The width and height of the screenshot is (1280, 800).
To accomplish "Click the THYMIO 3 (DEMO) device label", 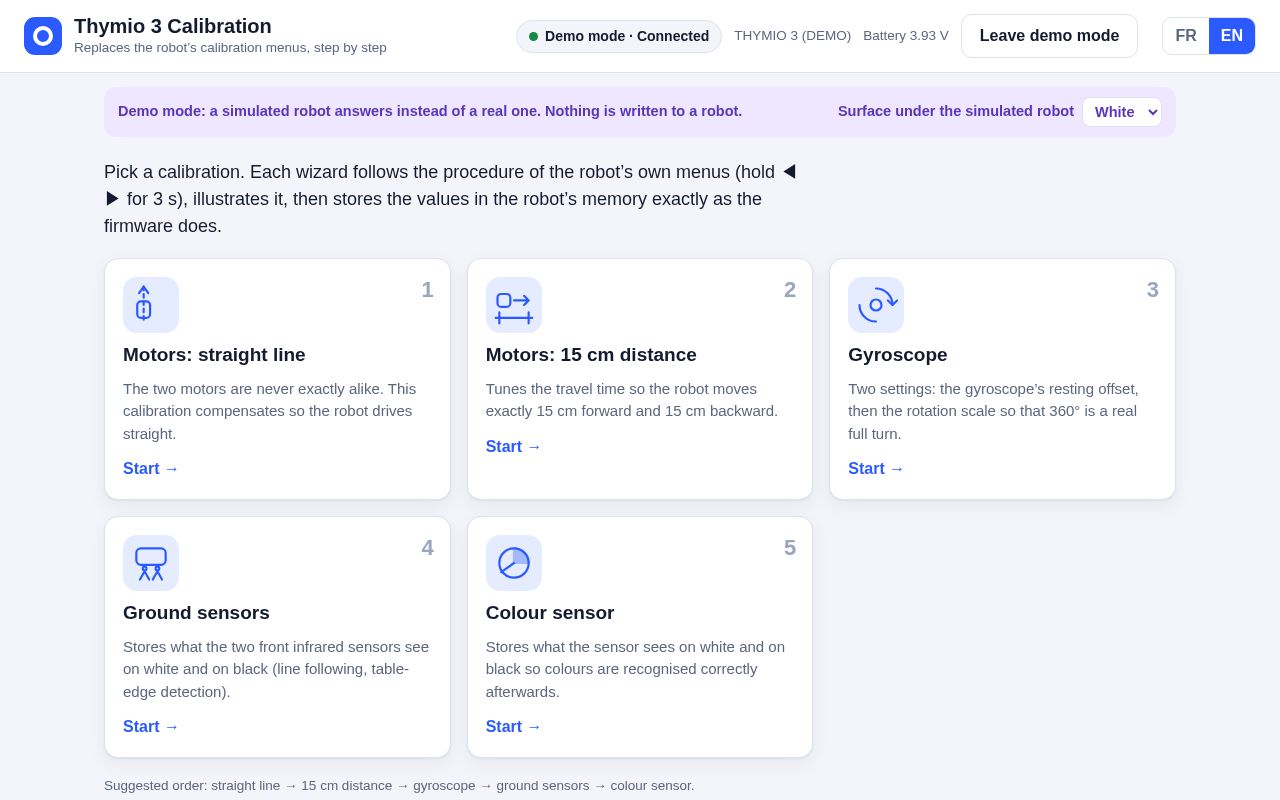I will click(x=793, y=36).
